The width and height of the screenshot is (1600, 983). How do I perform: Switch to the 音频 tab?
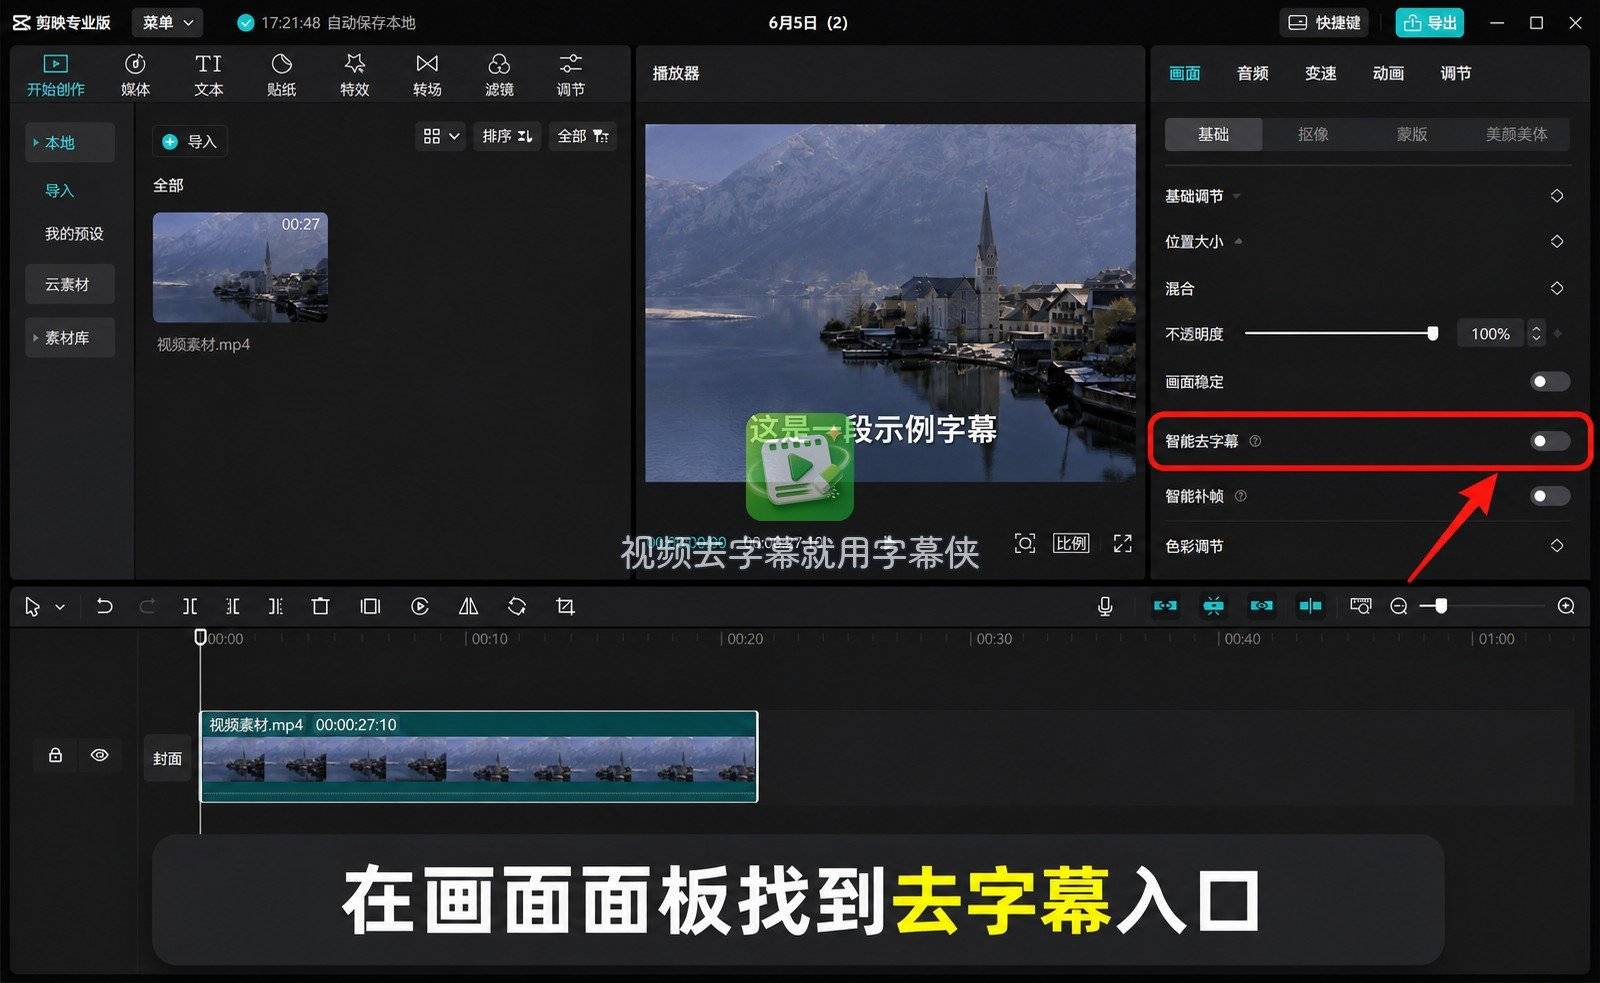(x=1252, y=73)
